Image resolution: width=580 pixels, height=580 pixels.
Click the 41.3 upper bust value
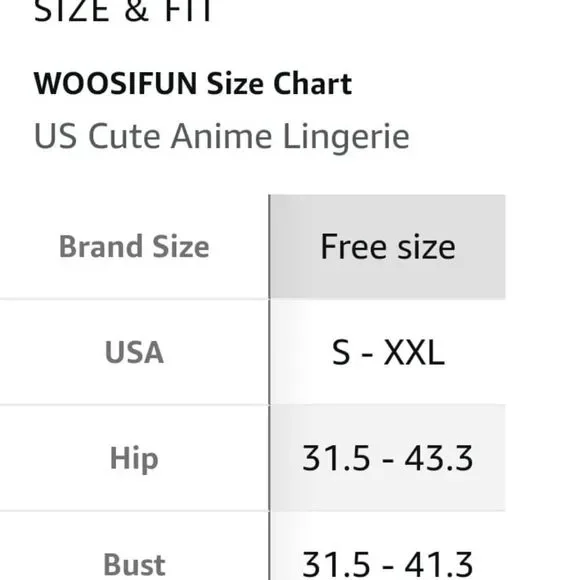point(439,564)
